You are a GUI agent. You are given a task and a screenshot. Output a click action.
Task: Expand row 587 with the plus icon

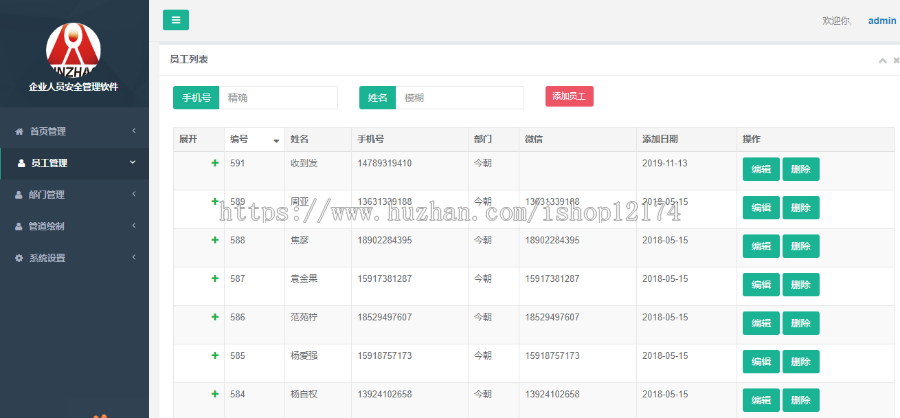(x=215, y=278)
